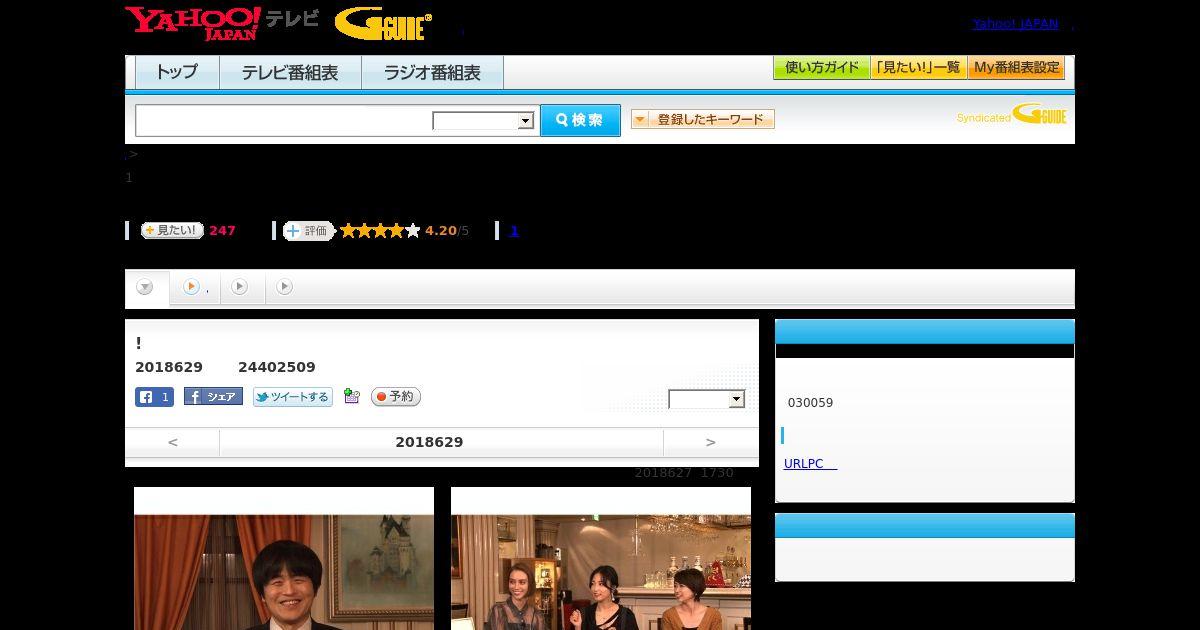Open the テレビ番組表 menu tab

290,72
